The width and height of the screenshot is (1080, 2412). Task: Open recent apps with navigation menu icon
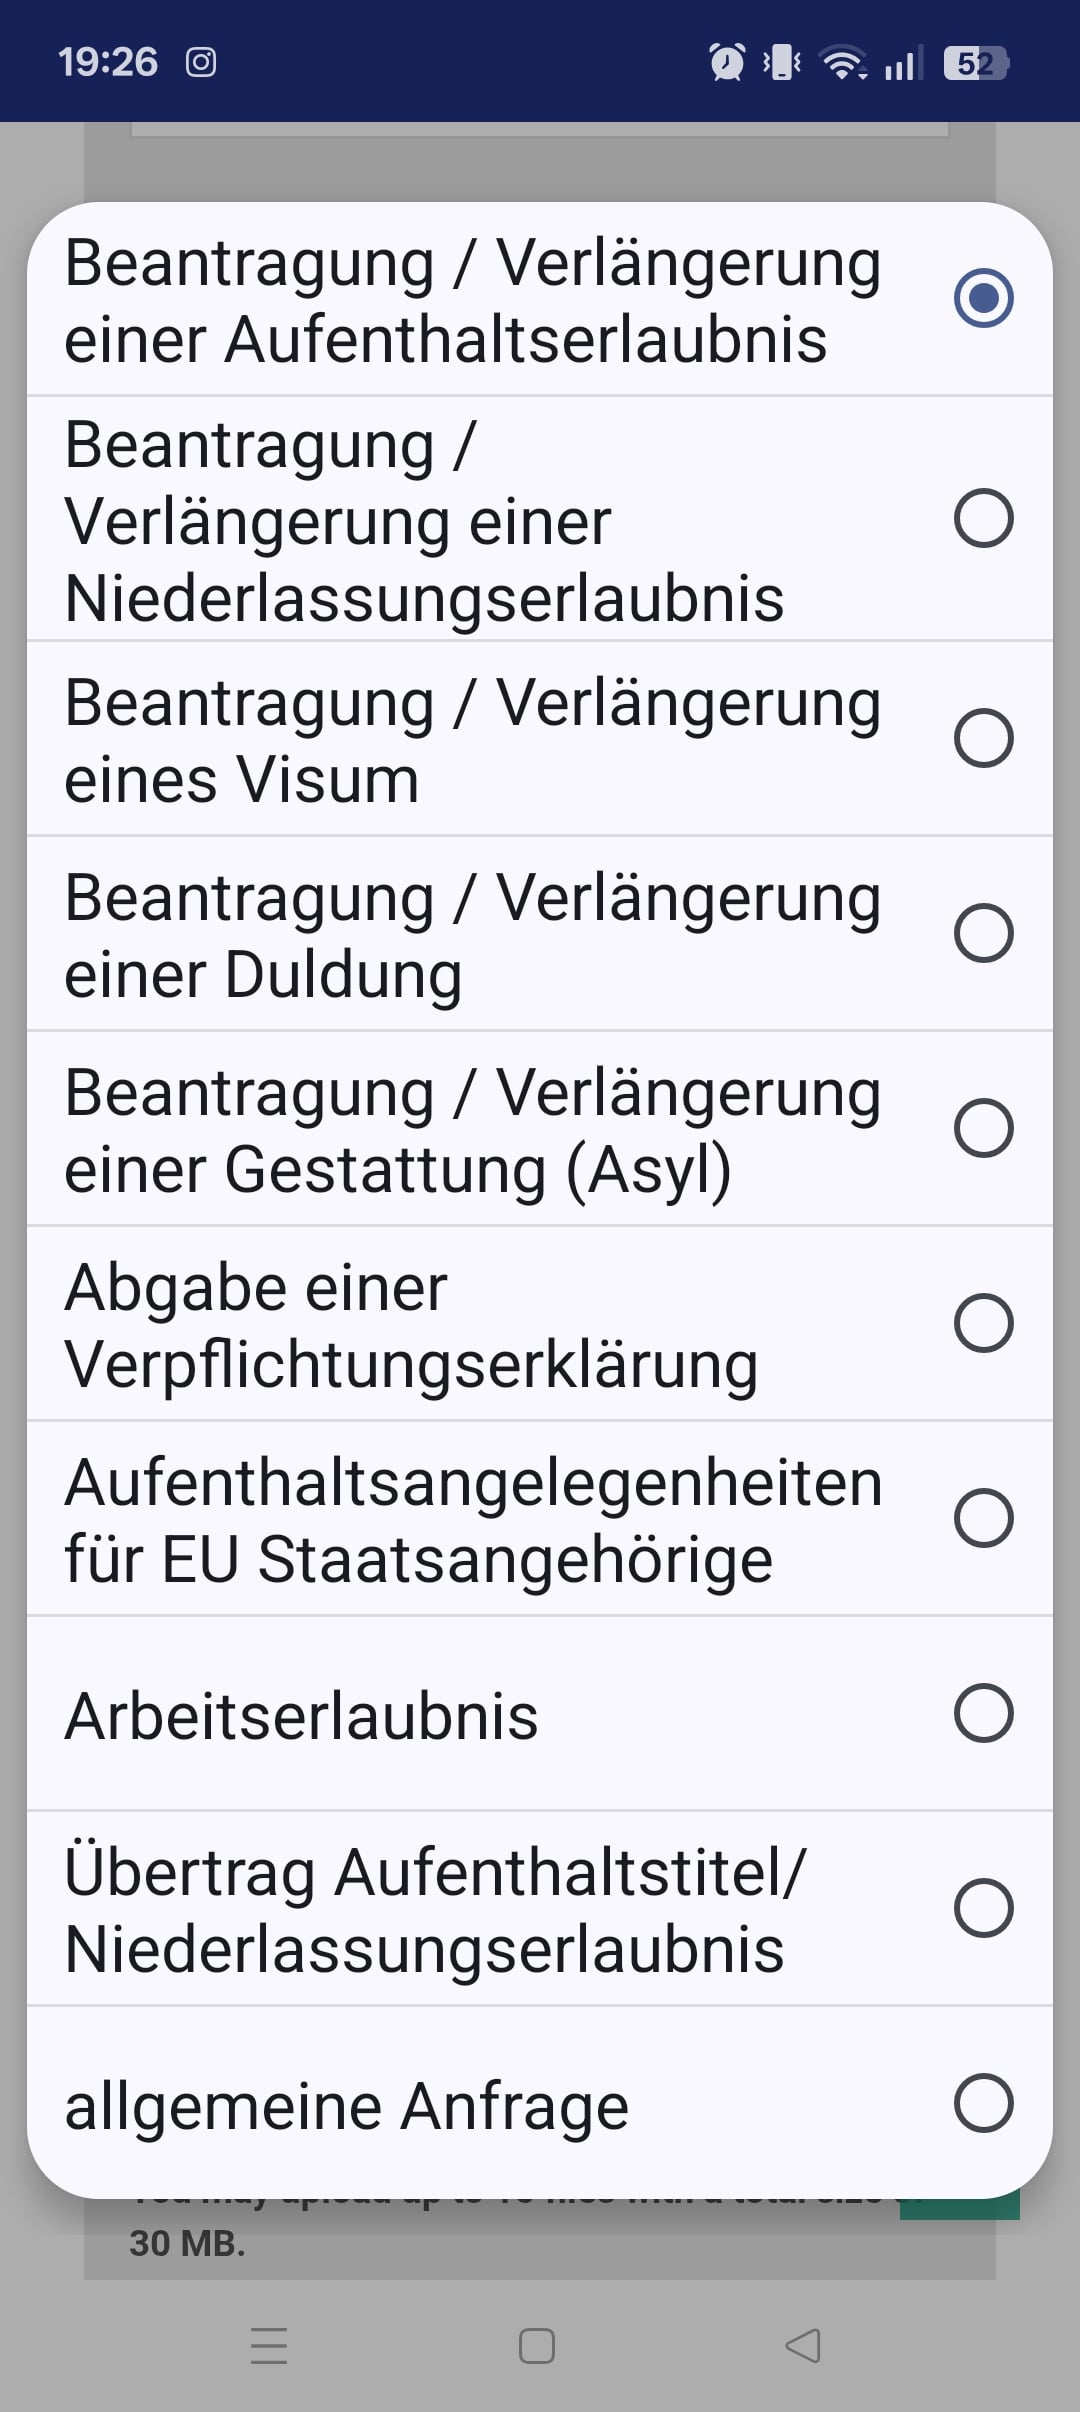(x=269, y=2346)
